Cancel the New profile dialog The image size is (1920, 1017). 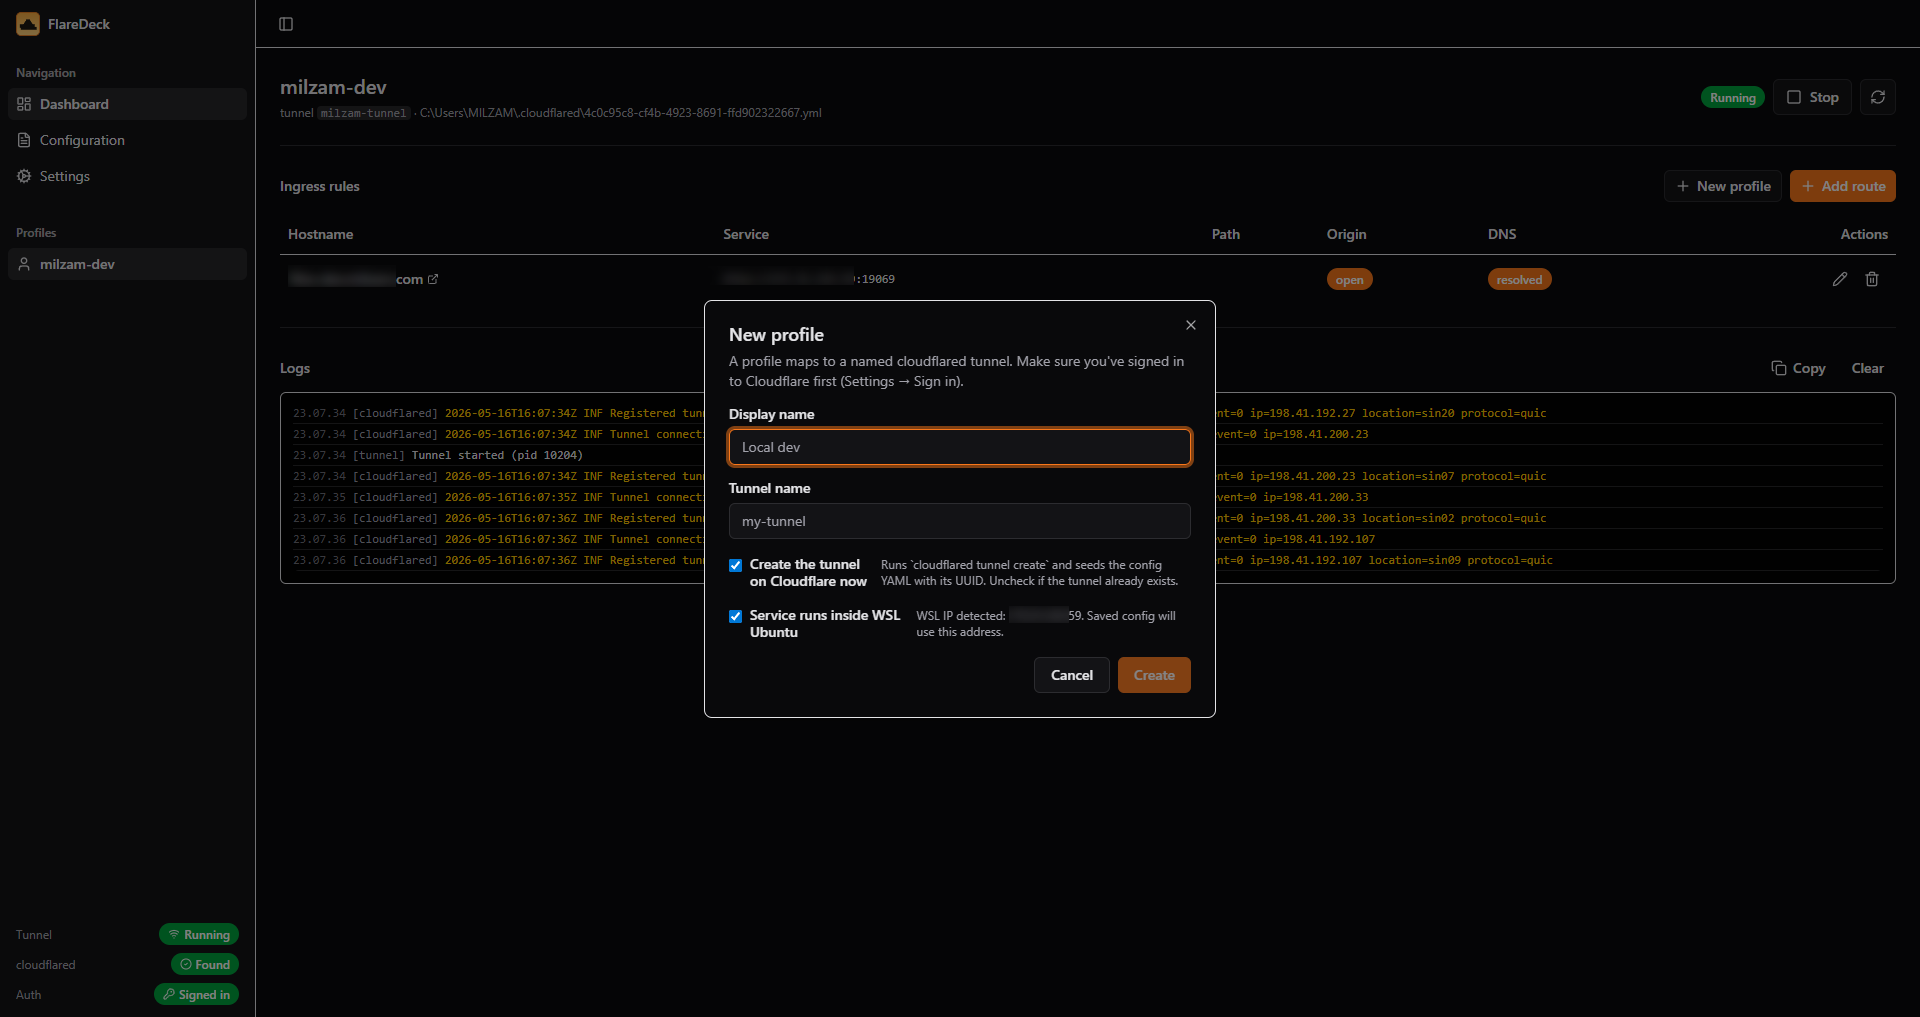click(1072, 675)
